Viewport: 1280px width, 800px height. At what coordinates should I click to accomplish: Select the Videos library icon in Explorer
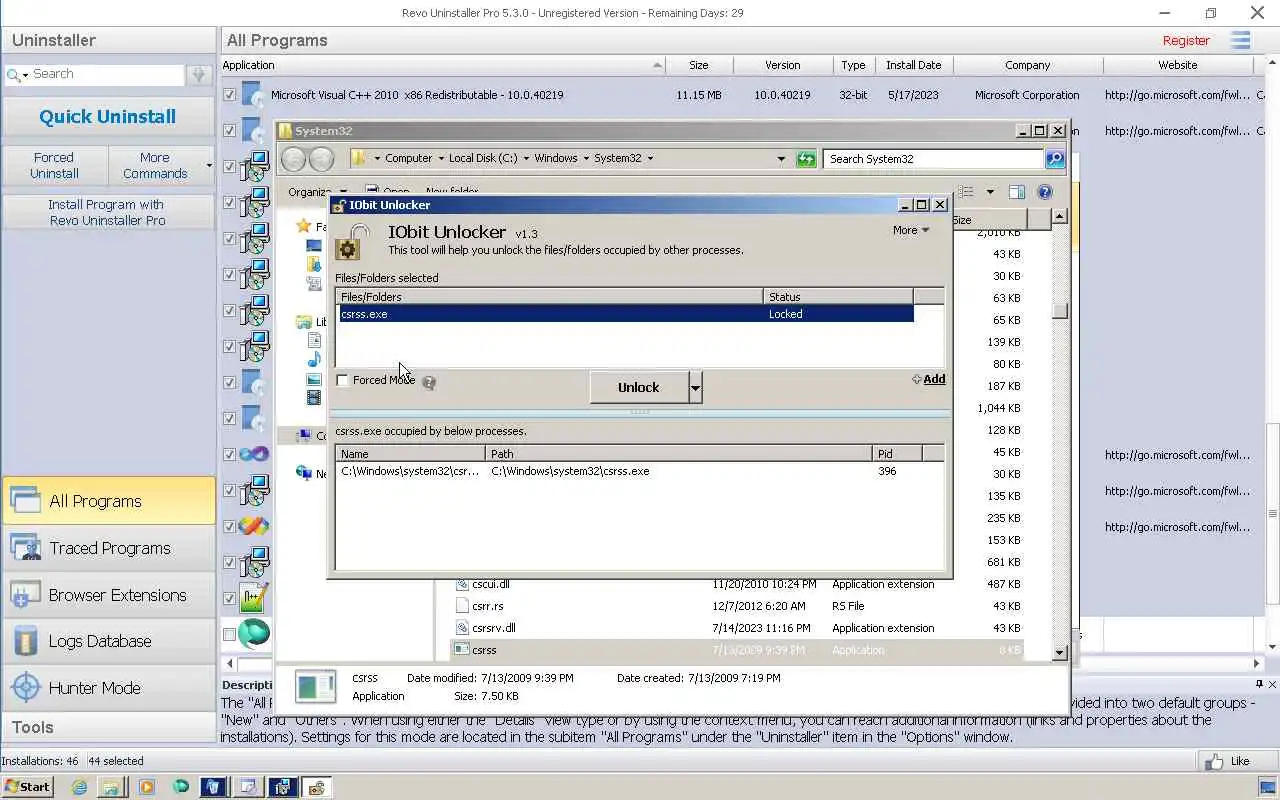[x=314, y=397]
